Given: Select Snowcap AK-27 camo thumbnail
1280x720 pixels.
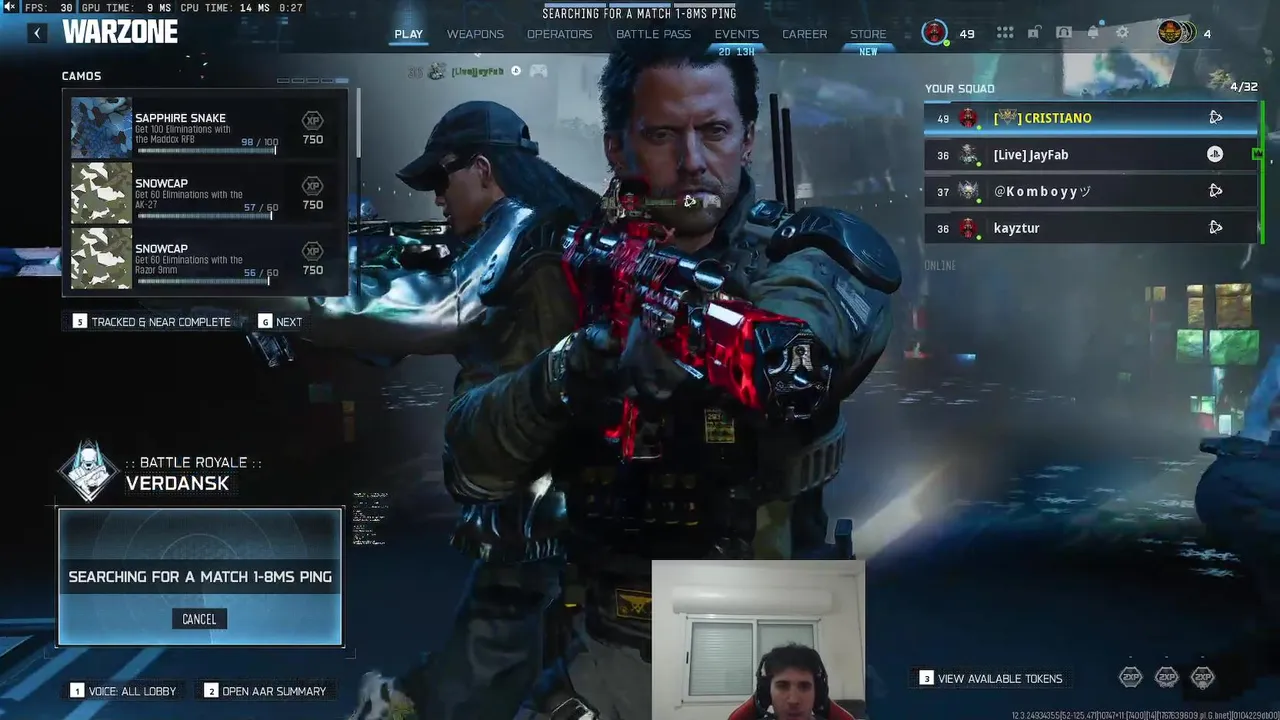Looking at the screenshot, I should point(101,192).
